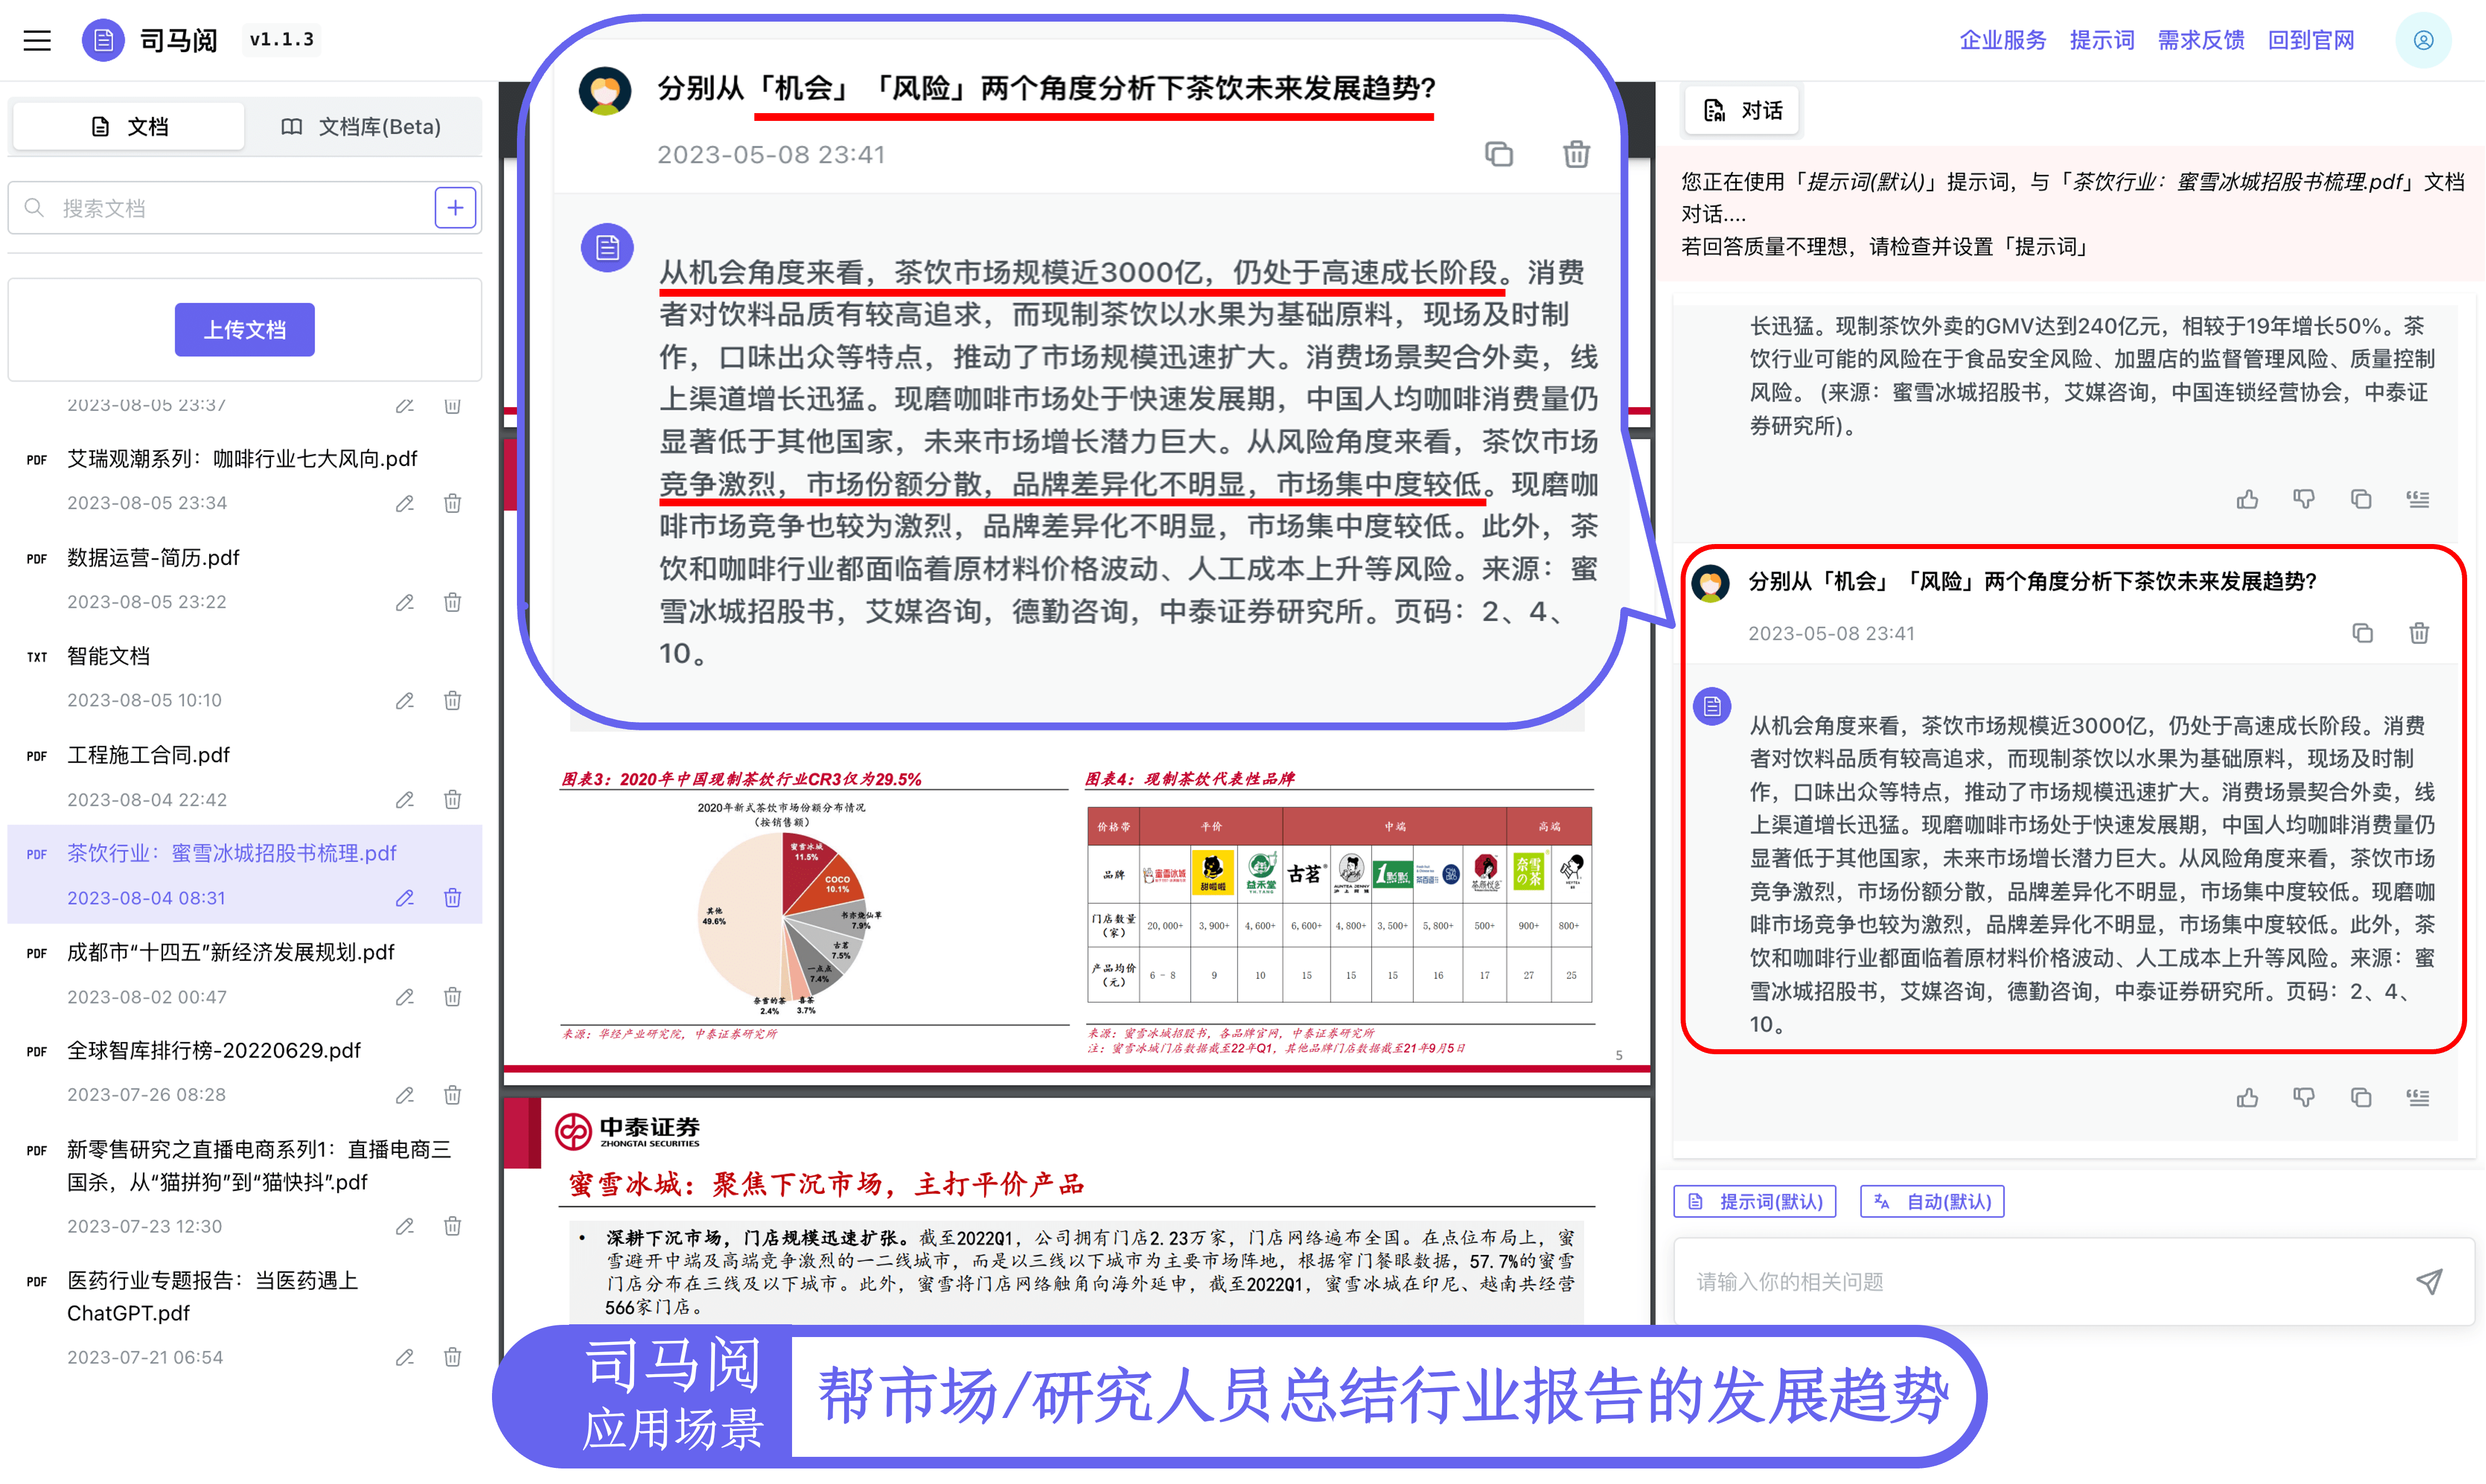The height and width of the screenshot is (1484, 2486).
Task: Select the 对话 tab
Action: coord(1742,110)
